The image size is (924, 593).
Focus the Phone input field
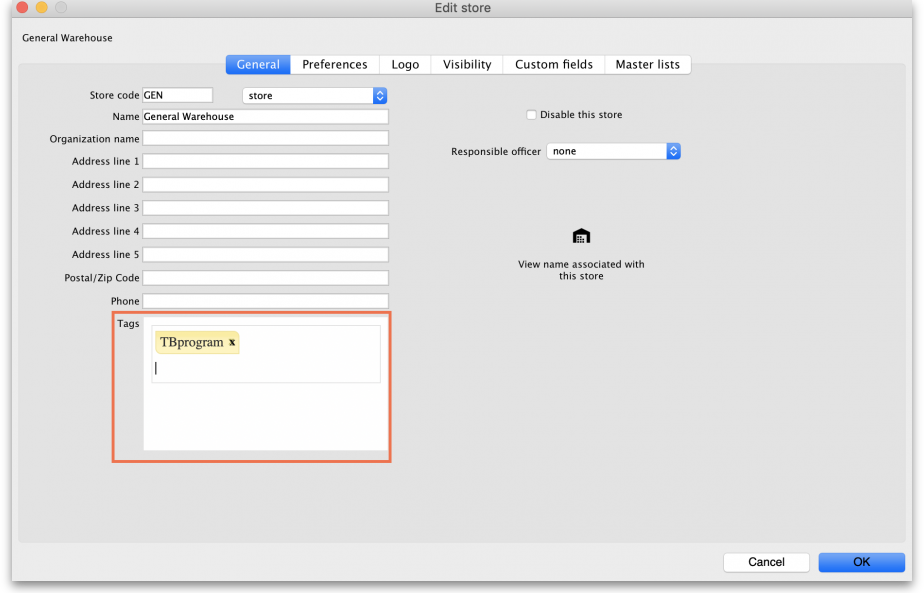(x=265, y=301)
